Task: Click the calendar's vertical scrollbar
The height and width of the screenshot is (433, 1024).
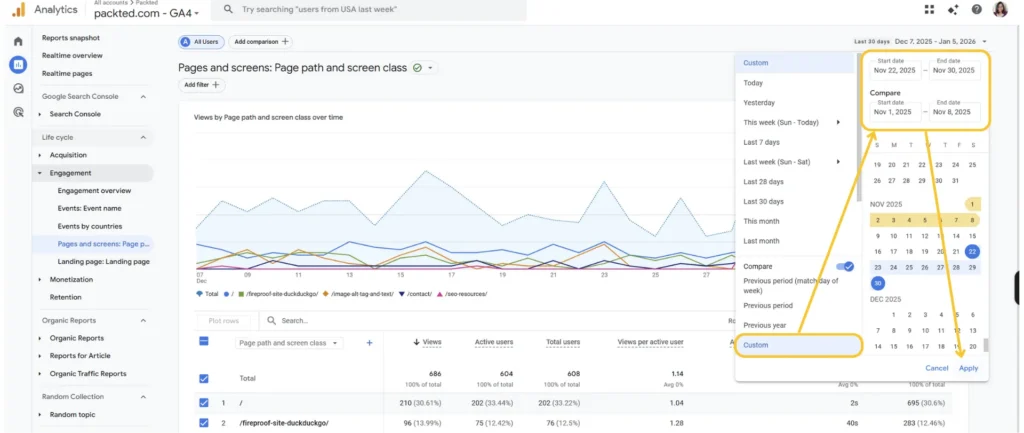Action: tap(985, 345)
